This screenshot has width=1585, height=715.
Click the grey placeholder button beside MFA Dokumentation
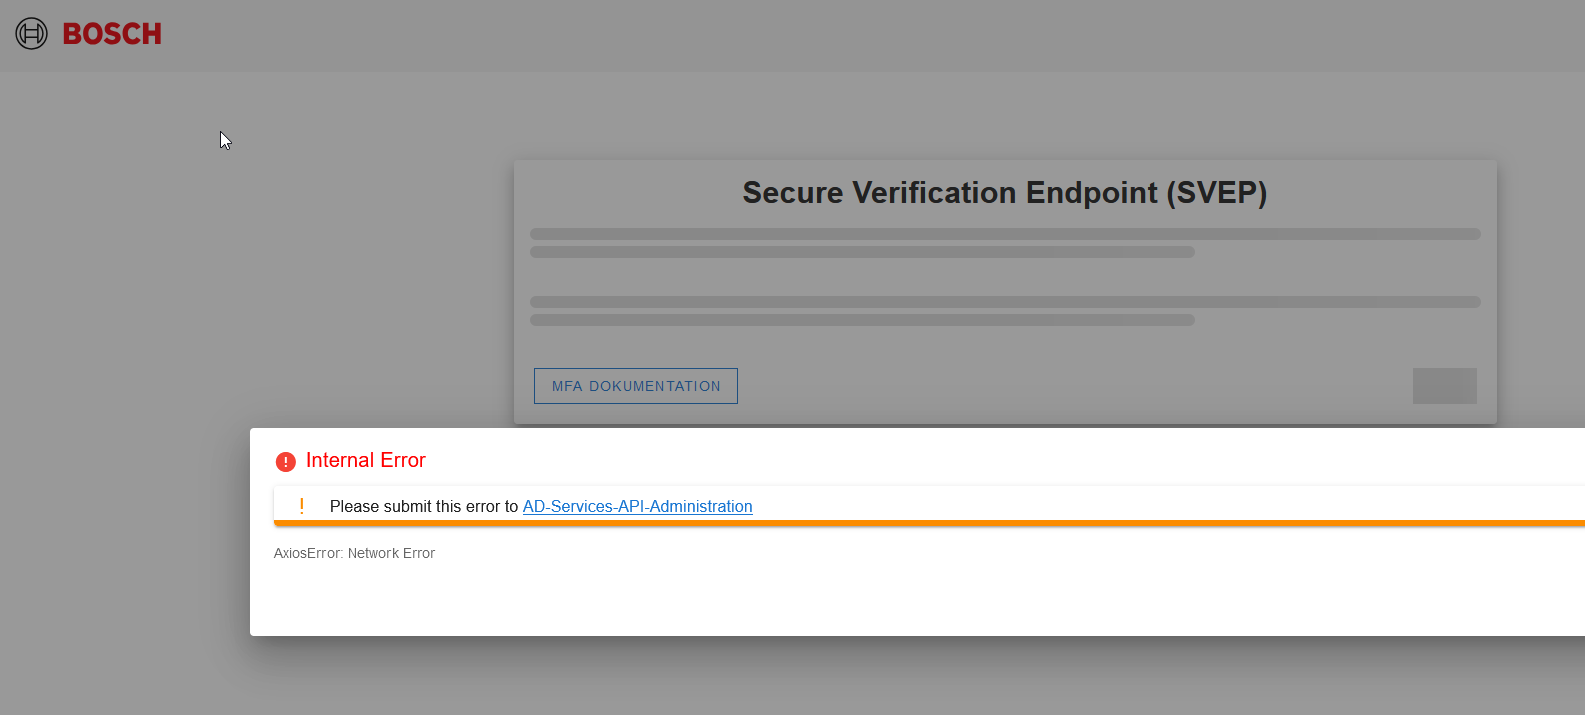click(1444, 386)
